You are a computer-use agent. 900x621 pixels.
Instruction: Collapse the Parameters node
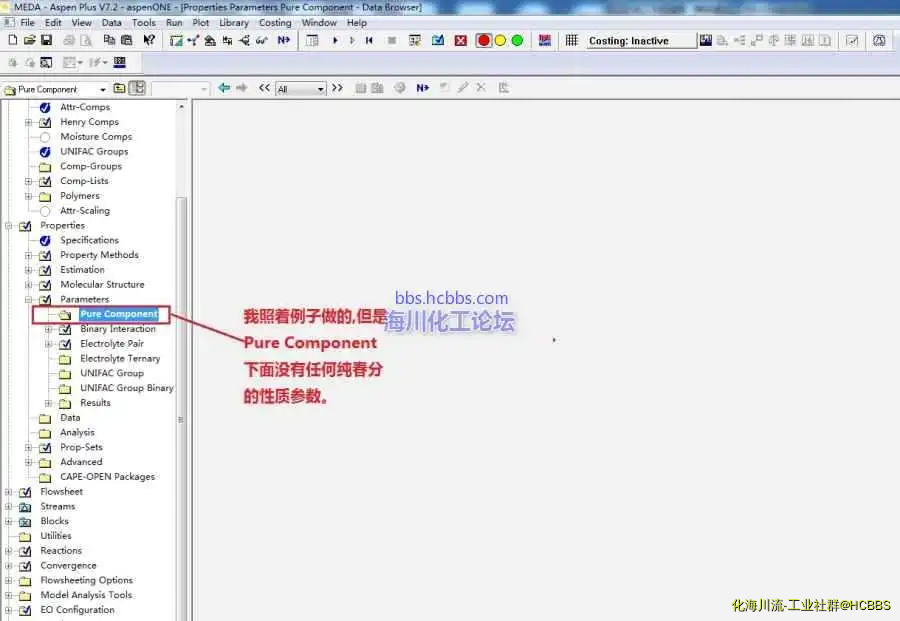(x=28, y=300)
